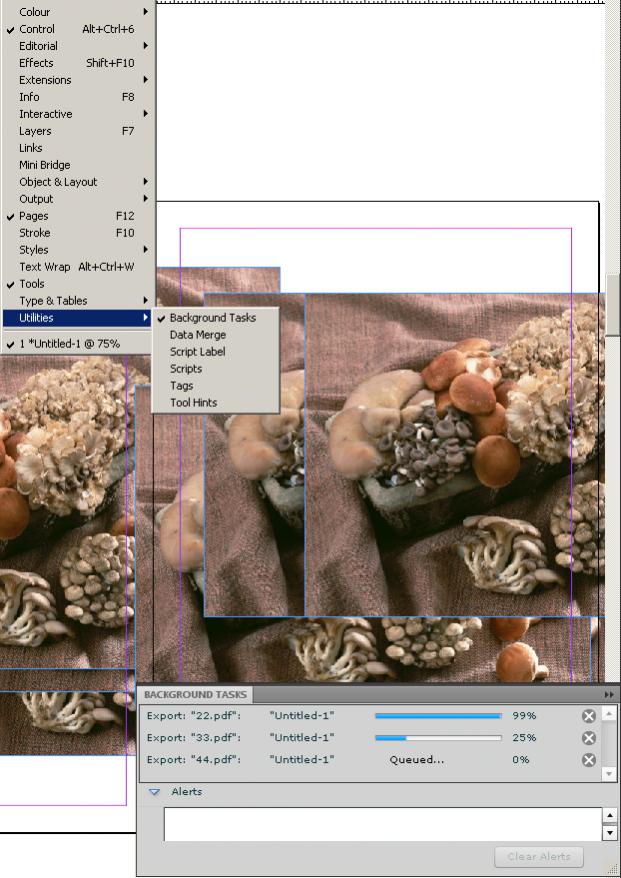
Task: Open the Effects panel menu item
Action: [x=77, y=63]
